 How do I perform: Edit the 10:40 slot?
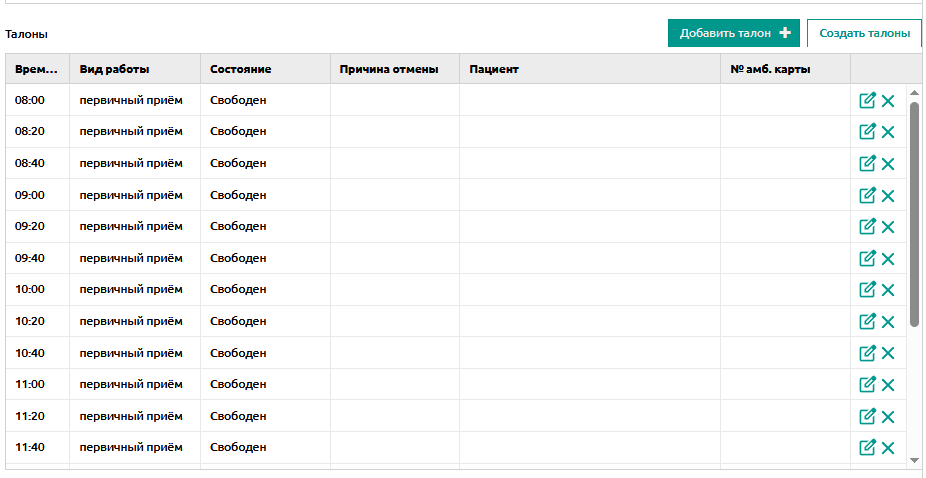tap(867, 353)
